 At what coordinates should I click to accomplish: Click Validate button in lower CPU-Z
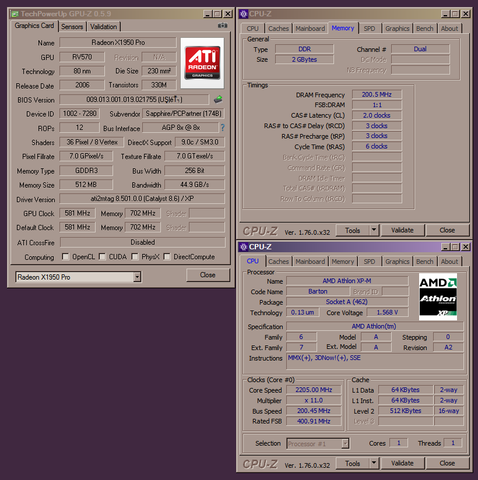[402, 463]
